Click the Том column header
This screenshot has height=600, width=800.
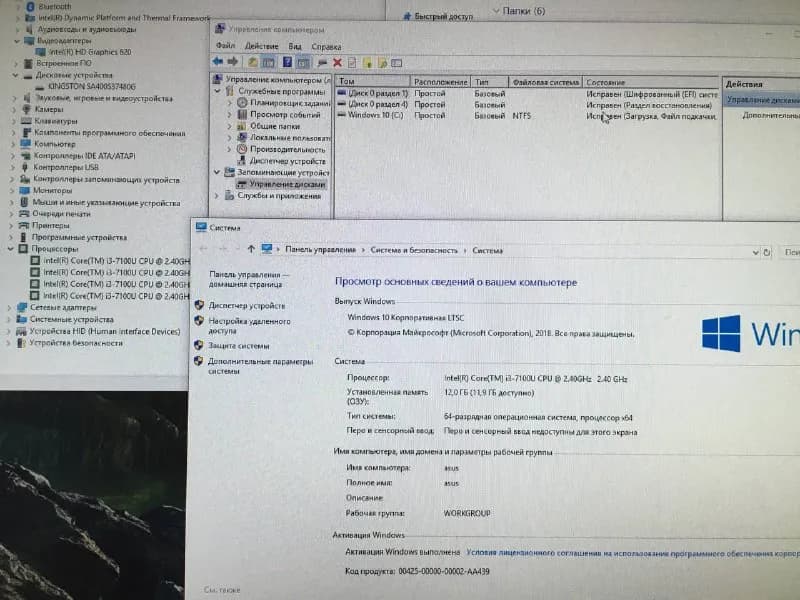372,81
